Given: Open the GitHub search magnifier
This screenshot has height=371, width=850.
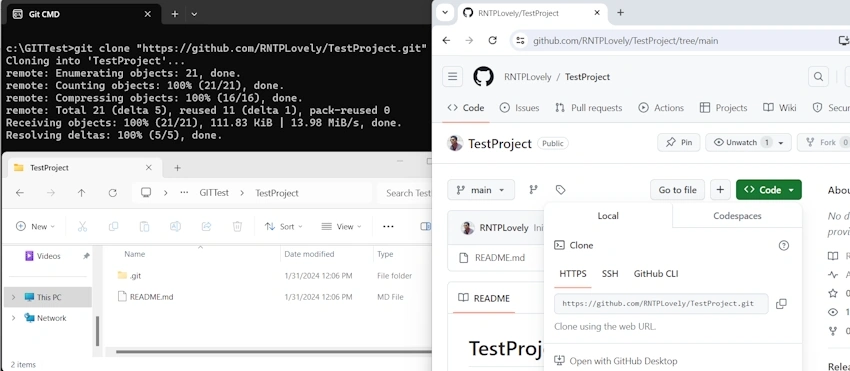Looking at the screenshot, I should tap(818, 76).
